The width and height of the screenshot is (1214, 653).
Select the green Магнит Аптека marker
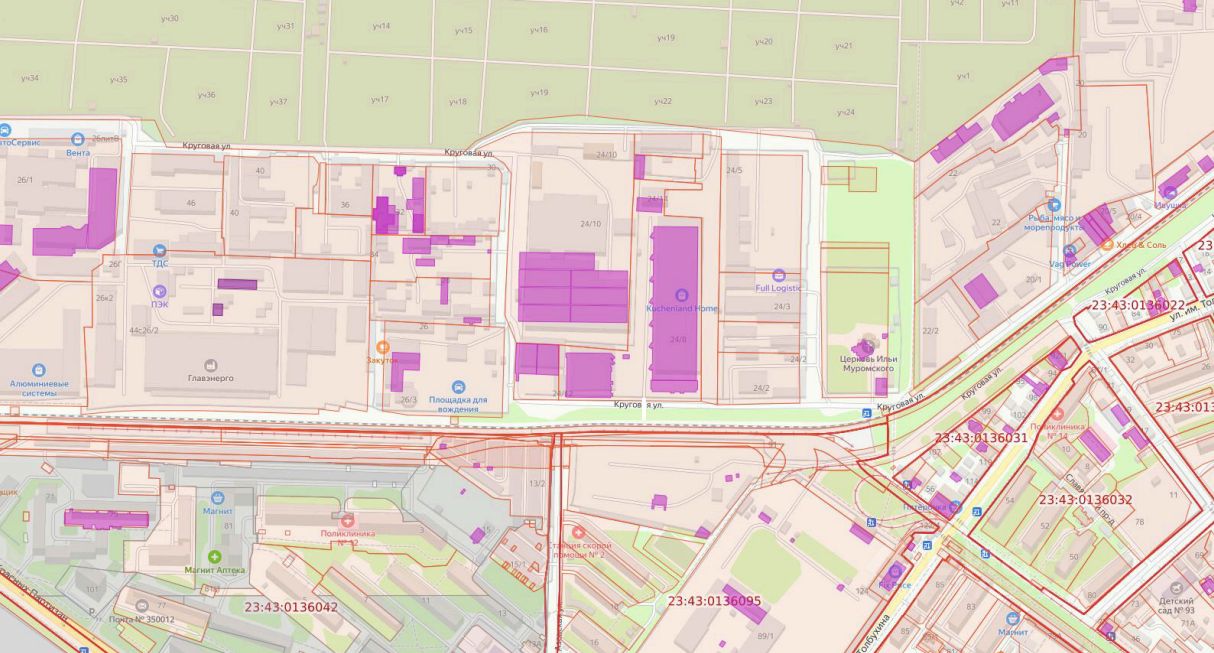coord(214,556)
